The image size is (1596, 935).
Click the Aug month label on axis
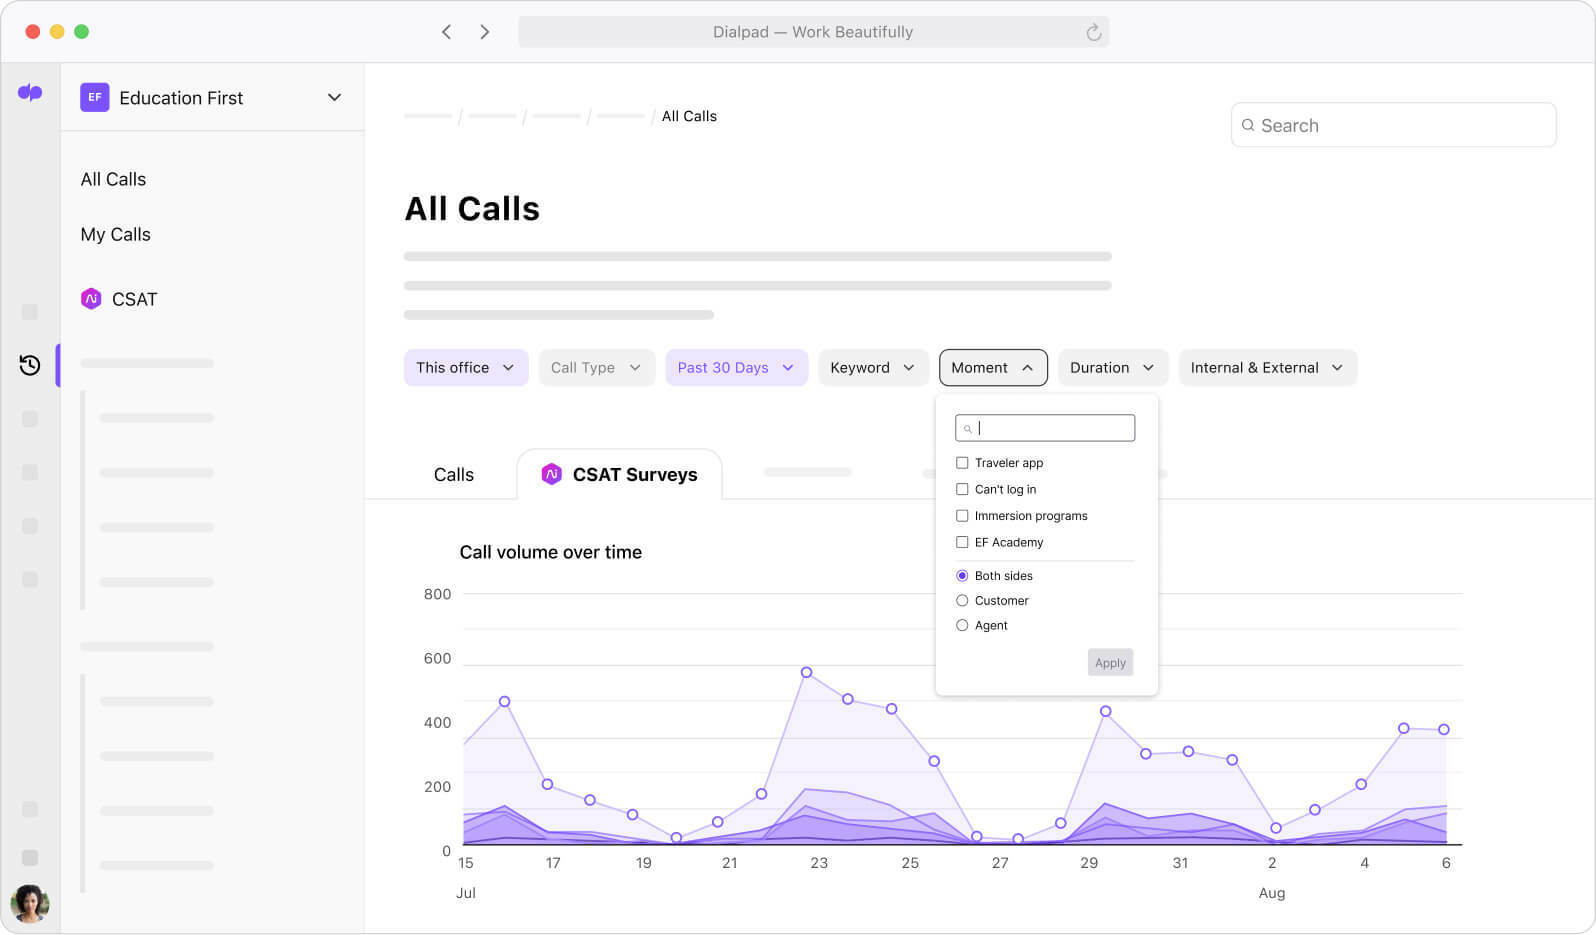tap(1271, 893)
